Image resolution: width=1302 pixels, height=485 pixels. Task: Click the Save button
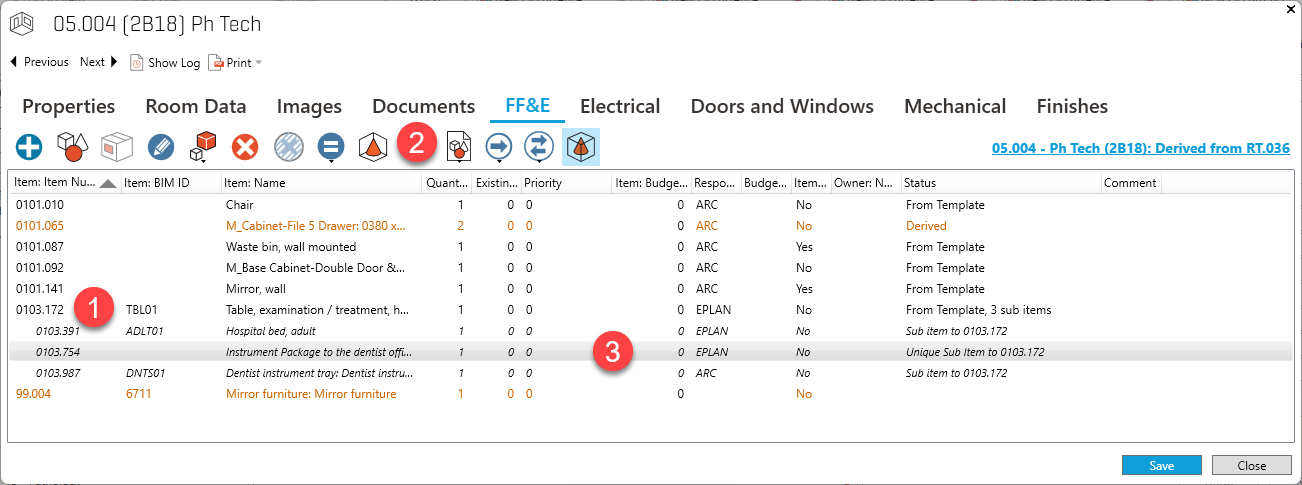[1161, 465]
